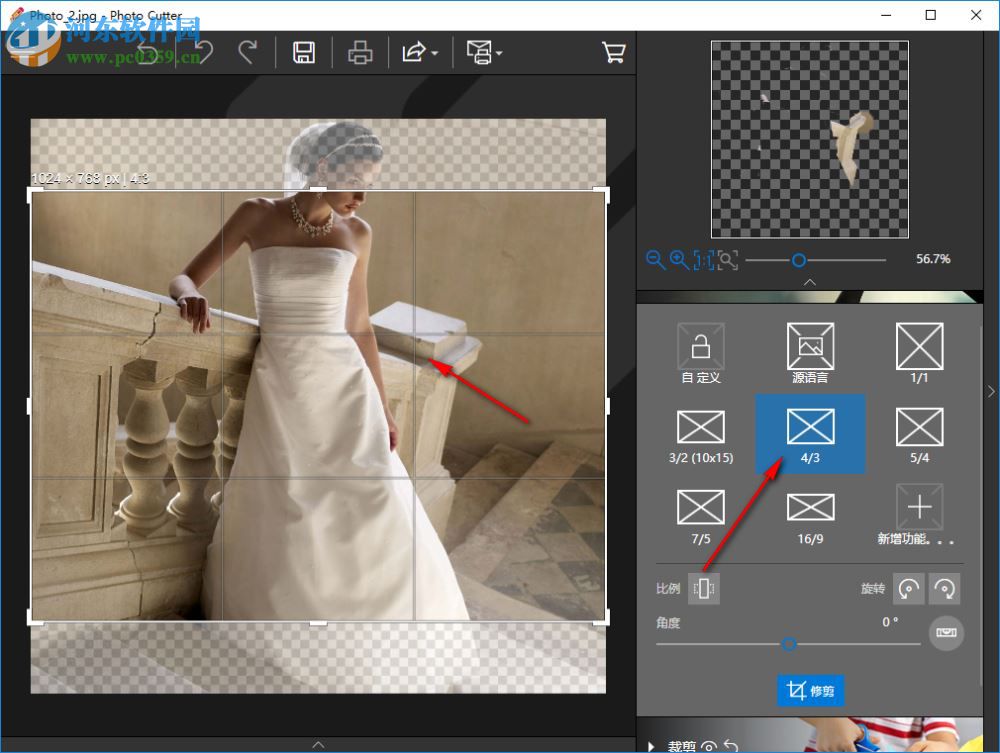Apply the crop with the 修剪 button
The image size is (1000, 753).
[810, 690]
